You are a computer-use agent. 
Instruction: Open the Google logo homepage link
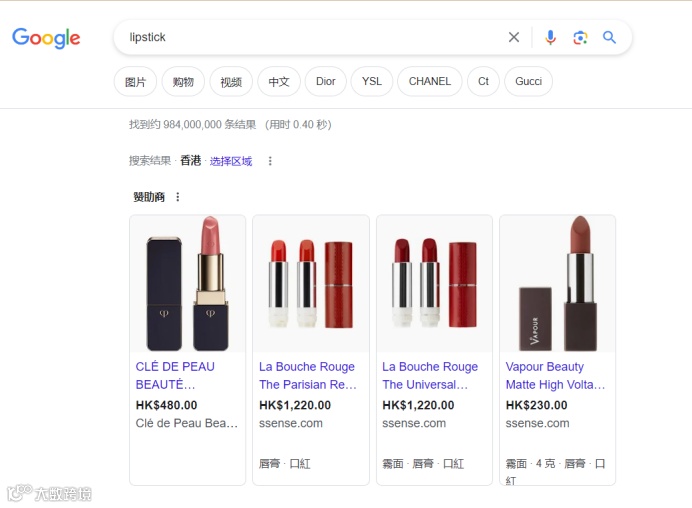[46, 38]
